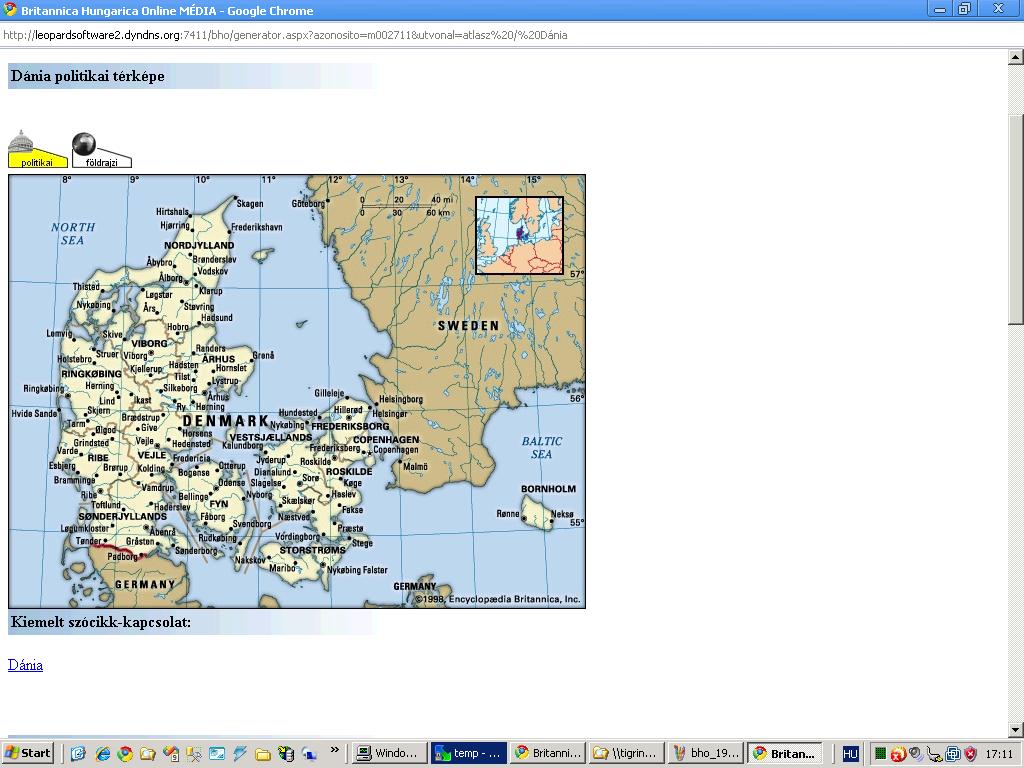1024x768 pixels.
Task: Click the BORNHOLM label on the map
Action: 549,488
